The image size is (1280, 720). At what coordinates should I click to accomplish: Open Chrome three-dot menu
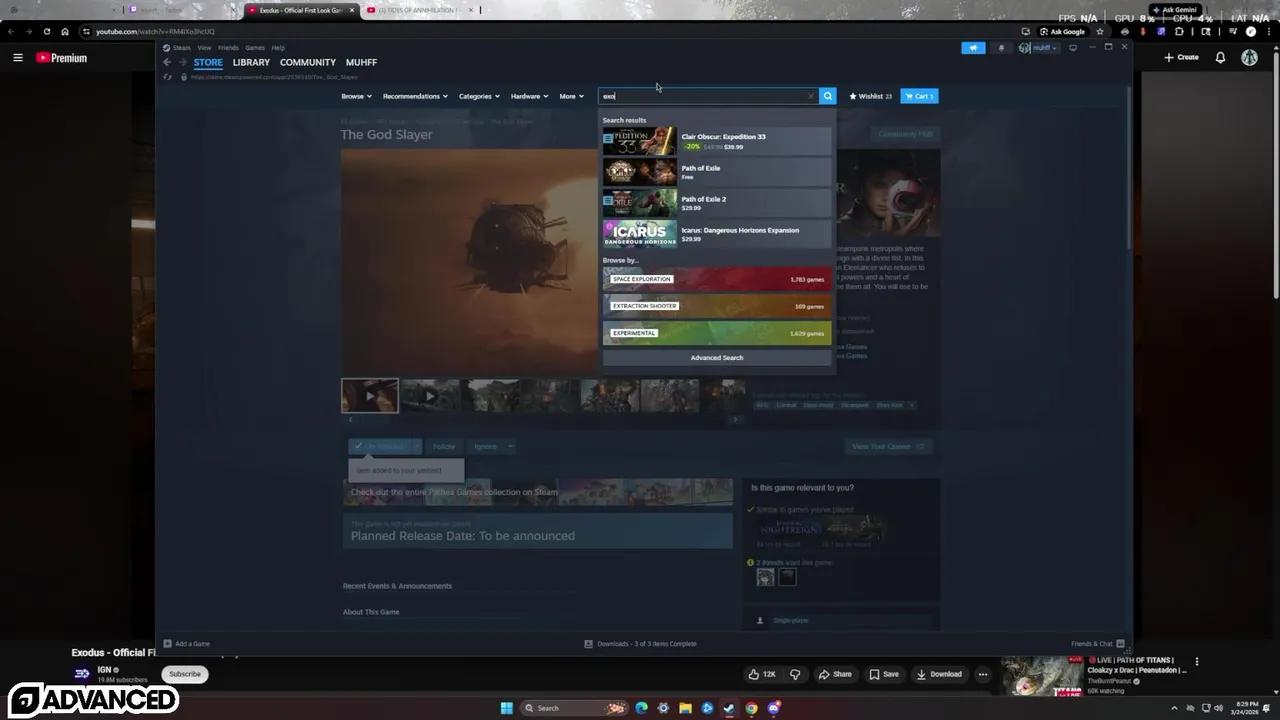(x=1267, y=31)
